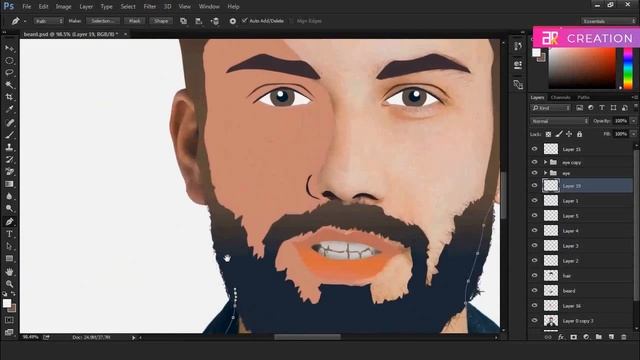Switch to the Paths tab
The image size is (640, 360).
coord(583,97)
